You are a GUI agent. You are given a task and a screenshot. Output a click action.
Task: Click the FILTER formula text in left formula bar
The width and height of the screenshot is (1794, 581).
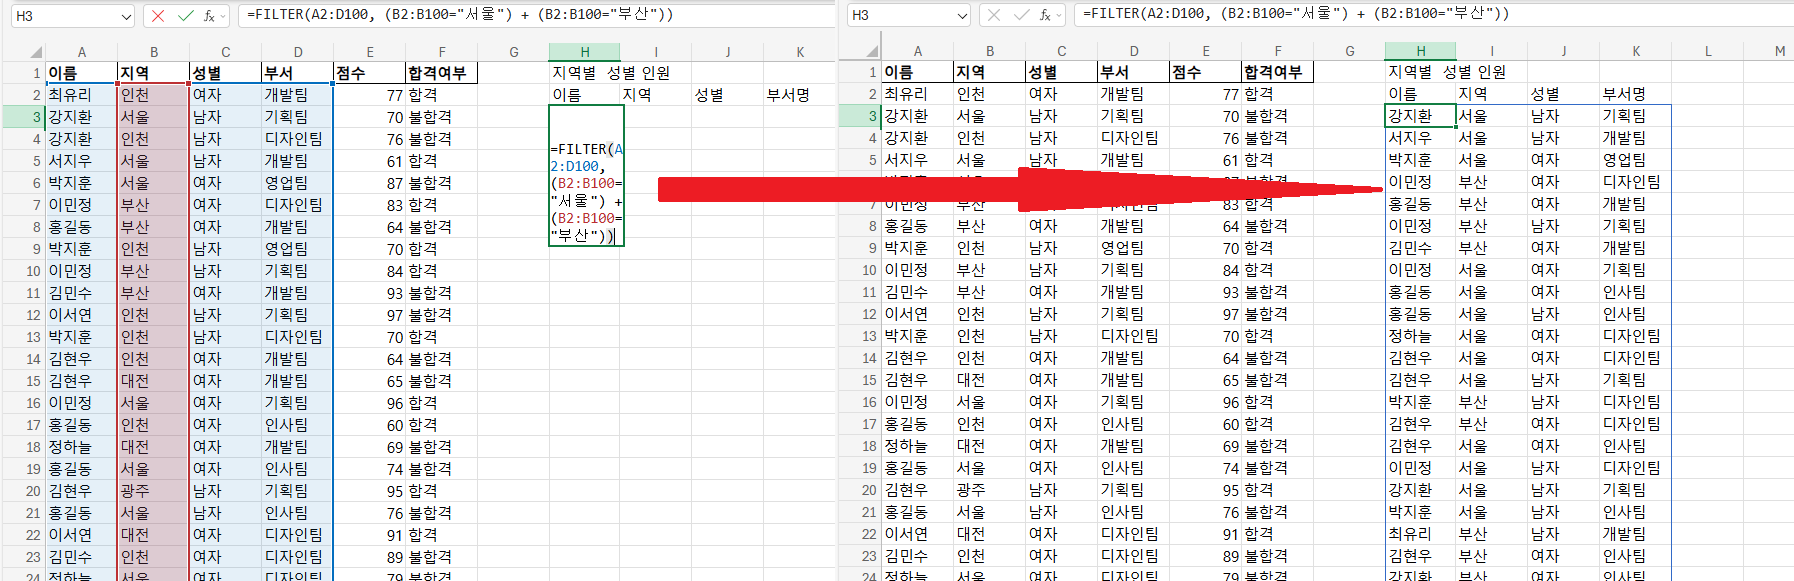[460, 15]
